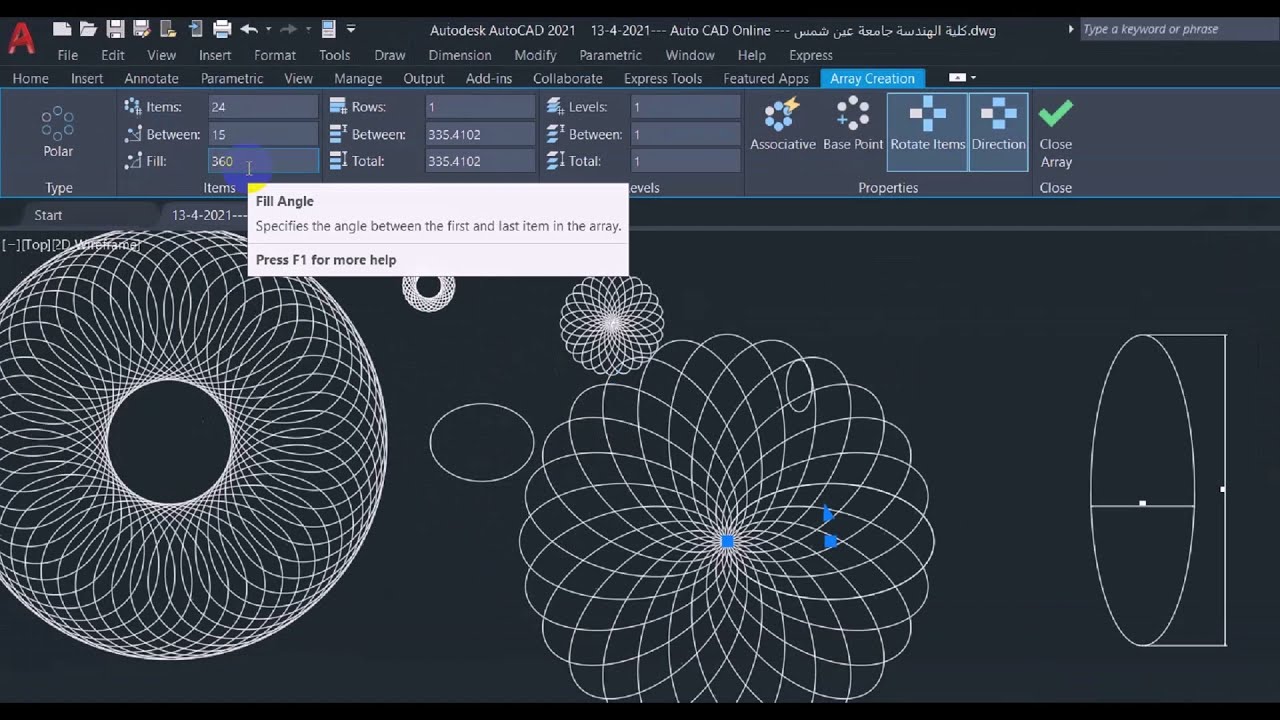The height and width of the screenshot is (720, 1280).
Task: Click the Items count input field
Action: pos(263,106)
